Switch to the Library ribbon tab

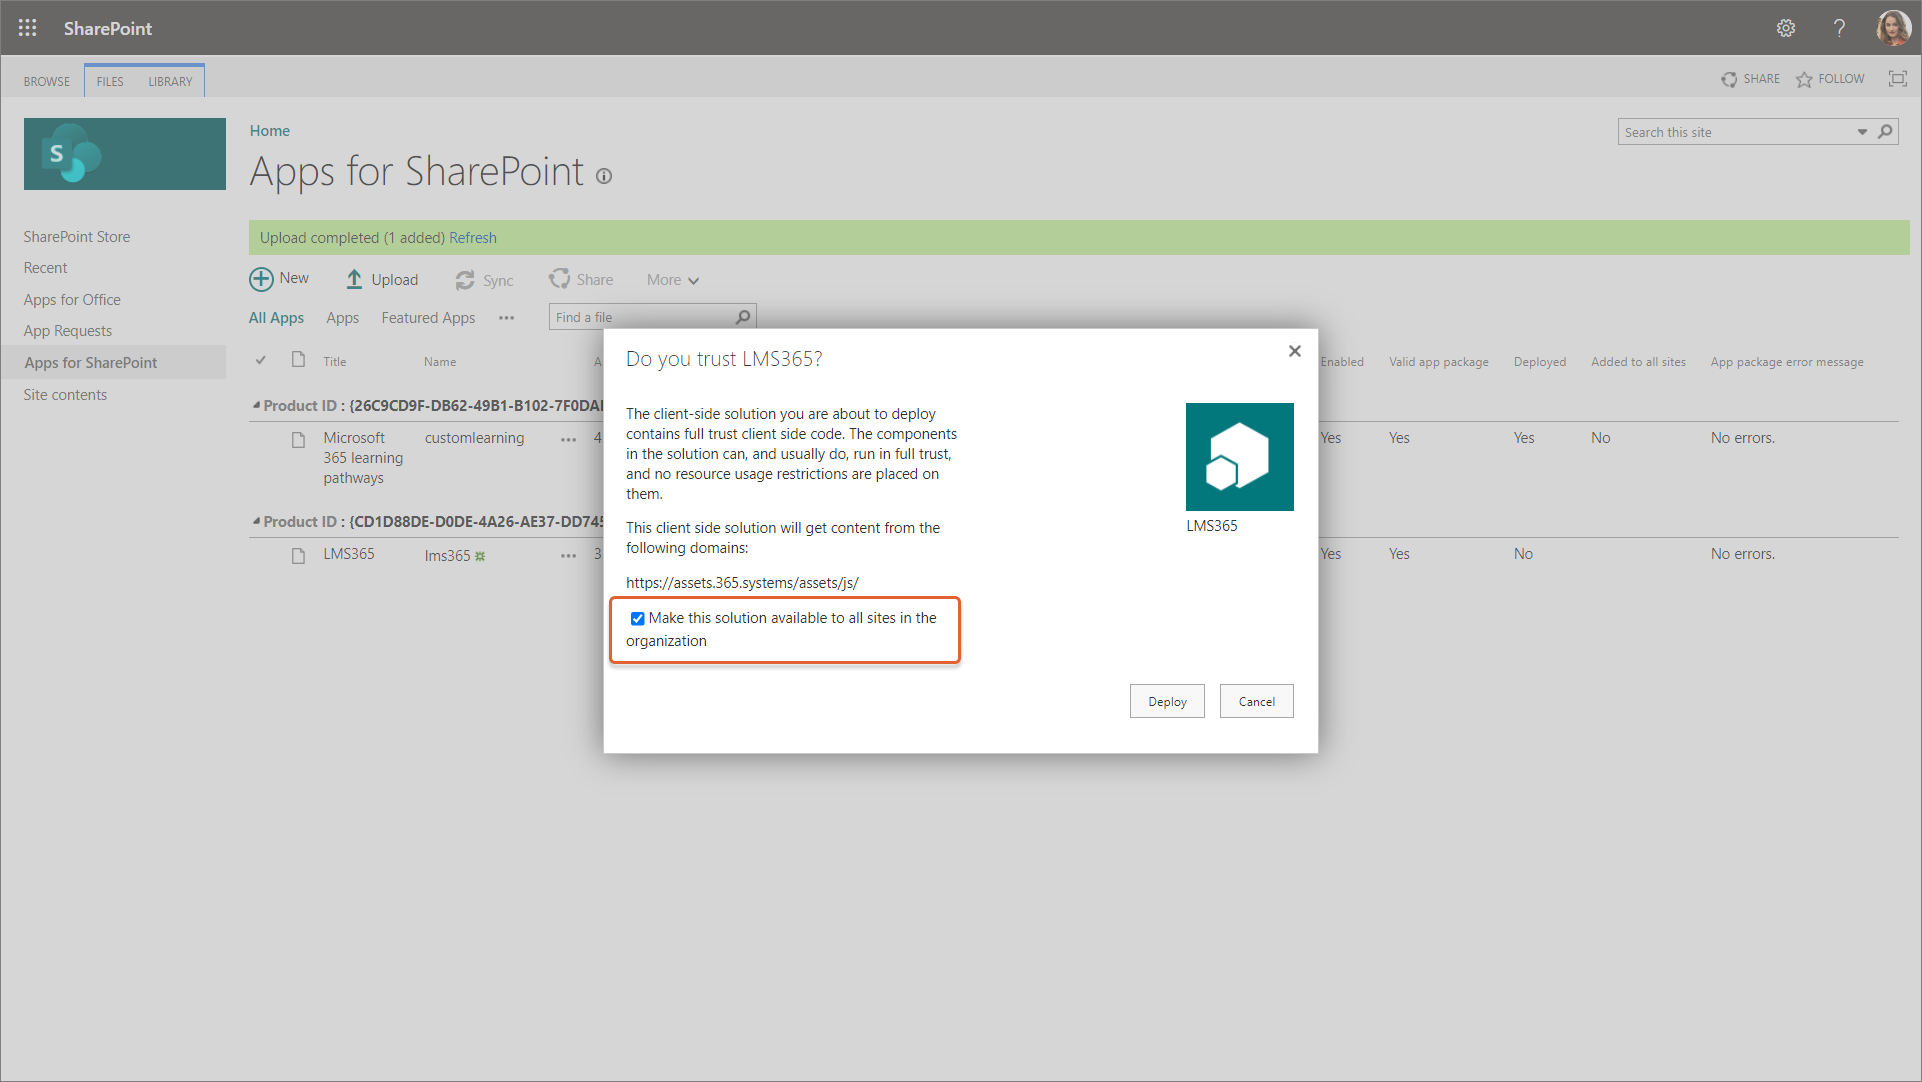click(170, 82)
